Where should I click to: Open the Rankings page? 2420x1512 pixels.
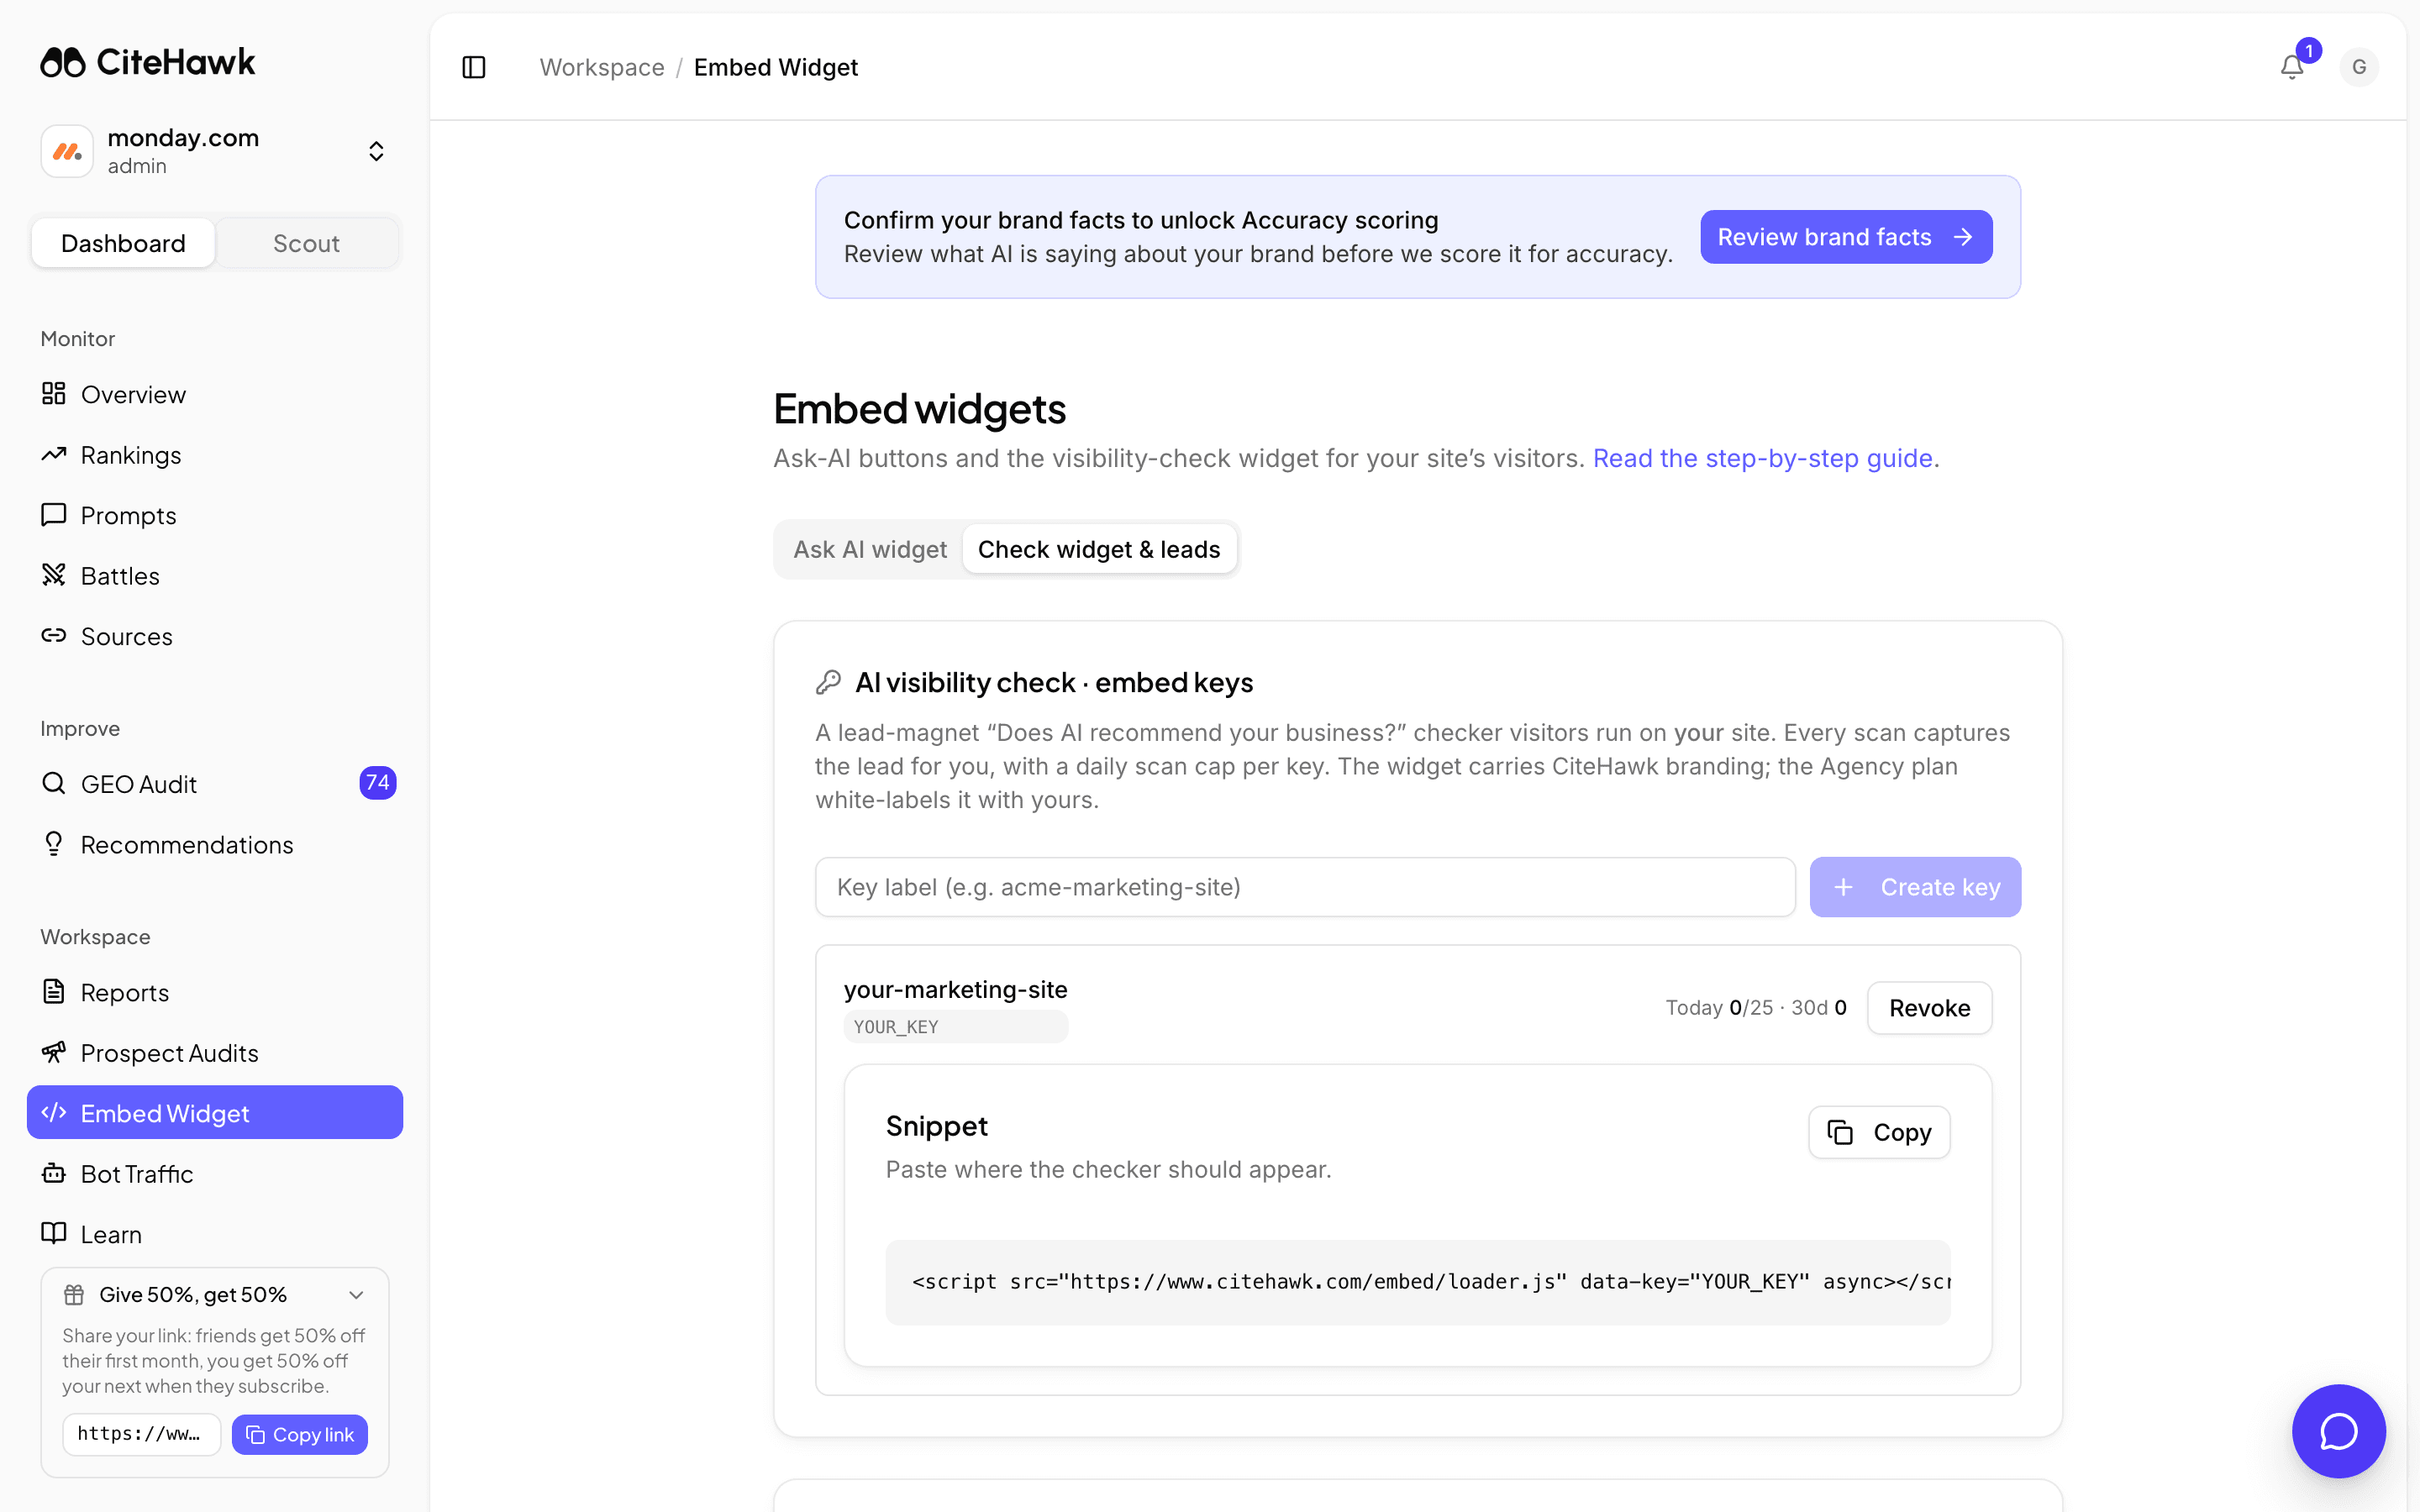tap(215, 455)
